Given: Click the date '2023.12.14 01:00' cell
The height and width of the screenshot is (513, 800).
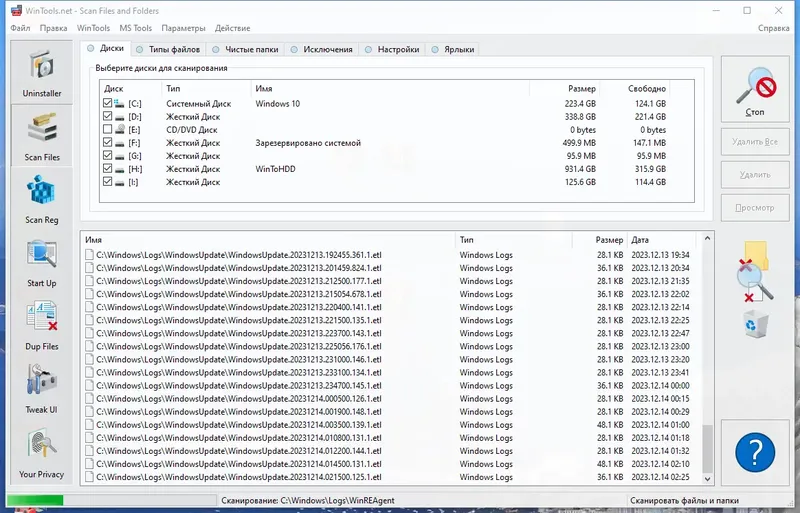Looking at the screenshot, I should pos(660,425).
